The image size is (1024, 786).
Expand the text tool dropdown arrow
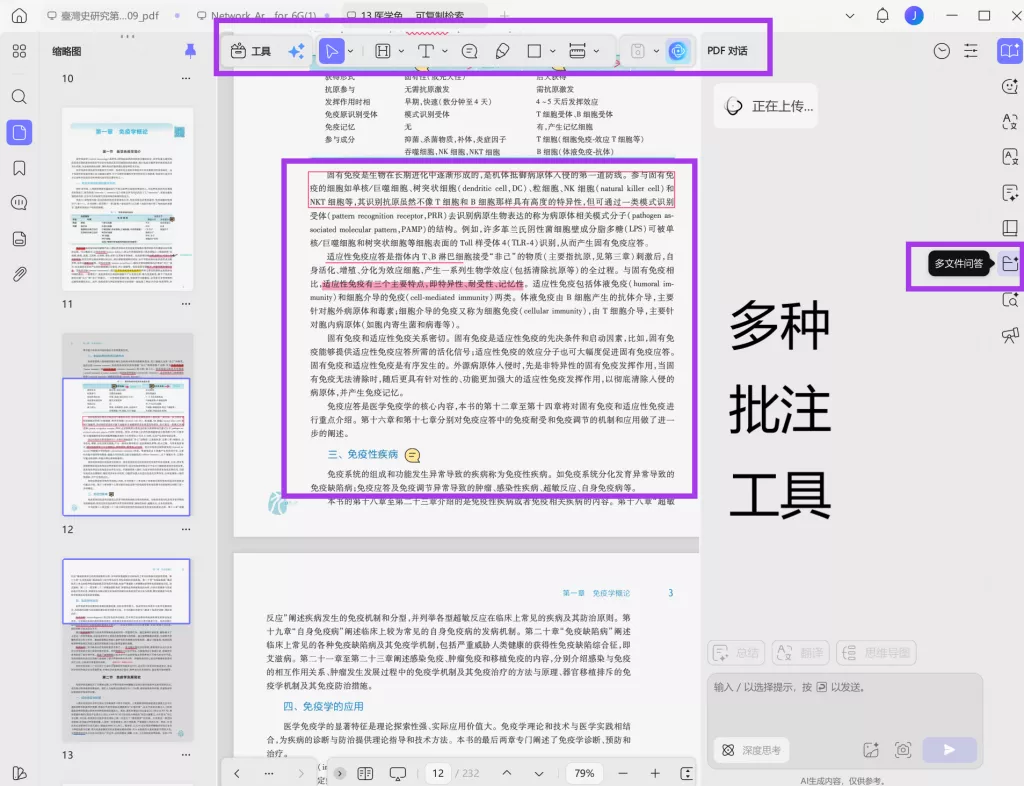click(445, 51)
